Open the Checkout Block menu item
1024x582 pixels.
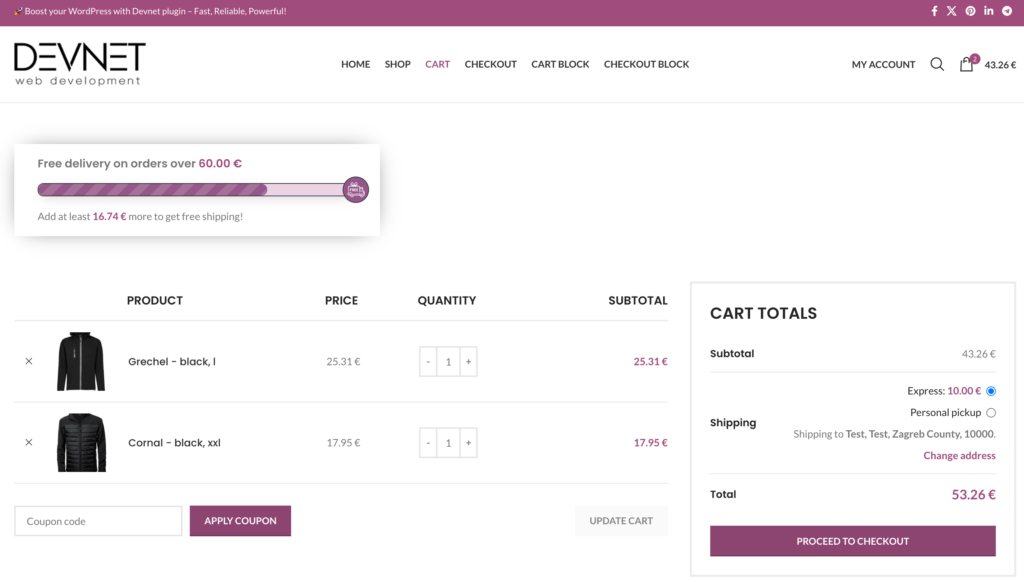646,64
